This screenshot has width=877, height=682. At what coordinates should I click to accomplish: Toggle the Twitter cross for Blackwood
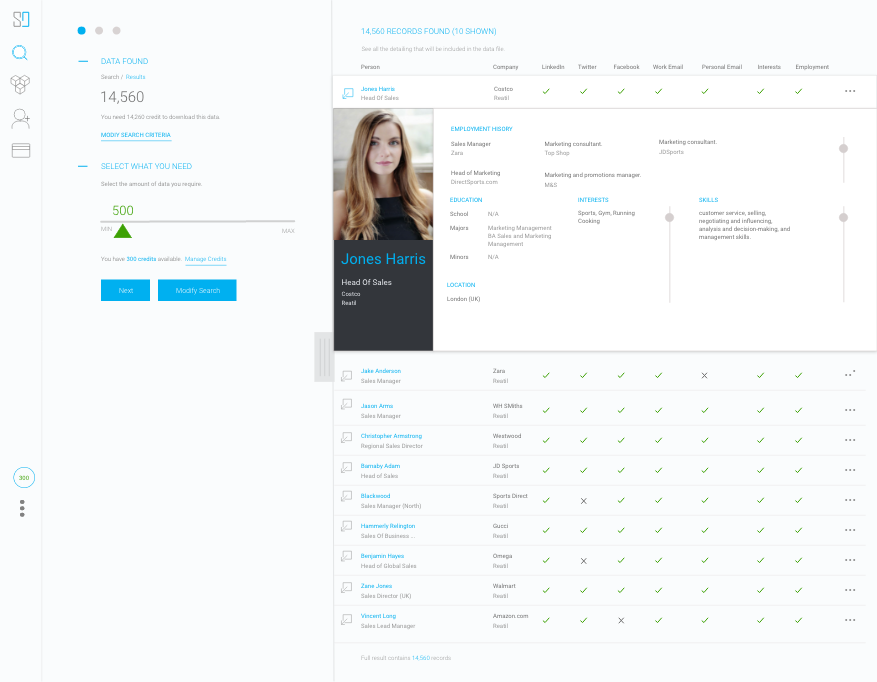pyautogui.click(x=584, y=500)
